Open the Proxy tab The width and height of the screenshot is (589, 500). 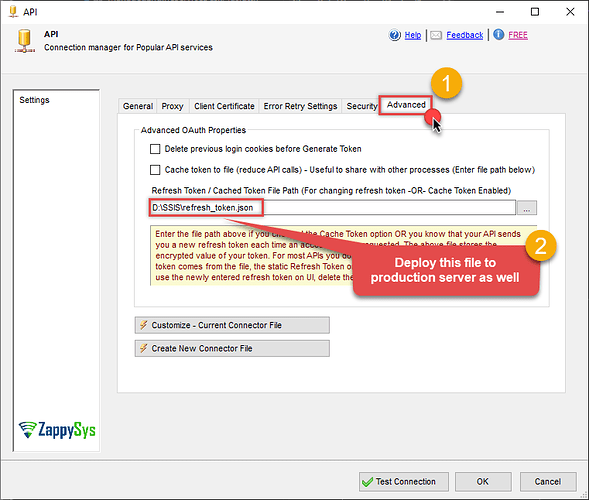point(172,106)
